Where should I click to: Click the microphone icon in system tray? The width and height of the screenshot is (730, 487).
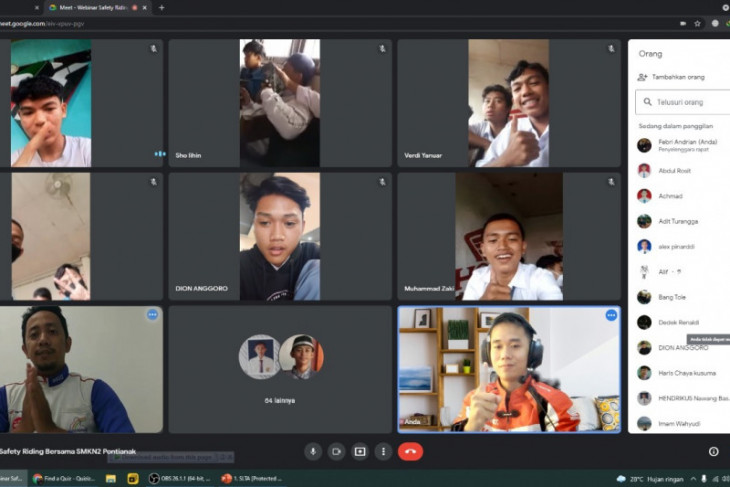tap(704, 479)
